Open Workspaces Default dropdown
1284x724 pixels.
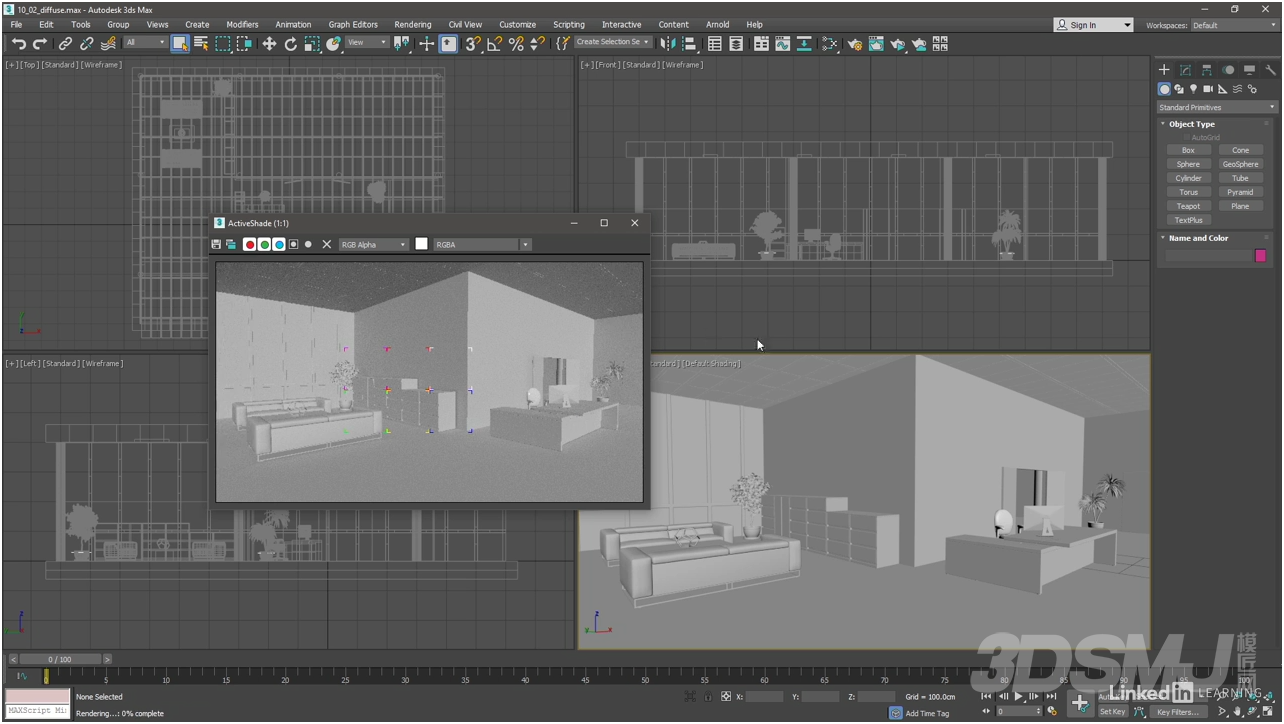point(1233,25)
